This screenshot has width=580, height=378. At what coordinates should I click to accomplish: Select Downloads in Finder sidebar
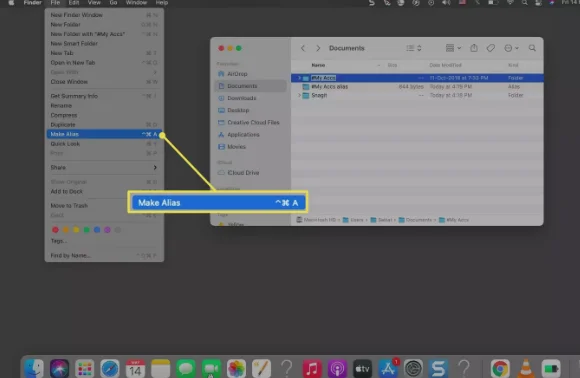tap(250, 98)
